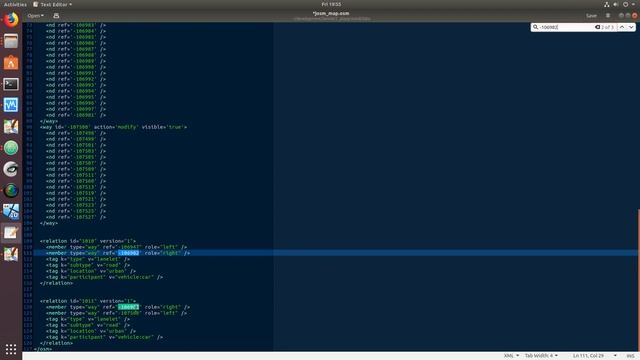Open the green round app in the dock

click(x=11, y=148)
